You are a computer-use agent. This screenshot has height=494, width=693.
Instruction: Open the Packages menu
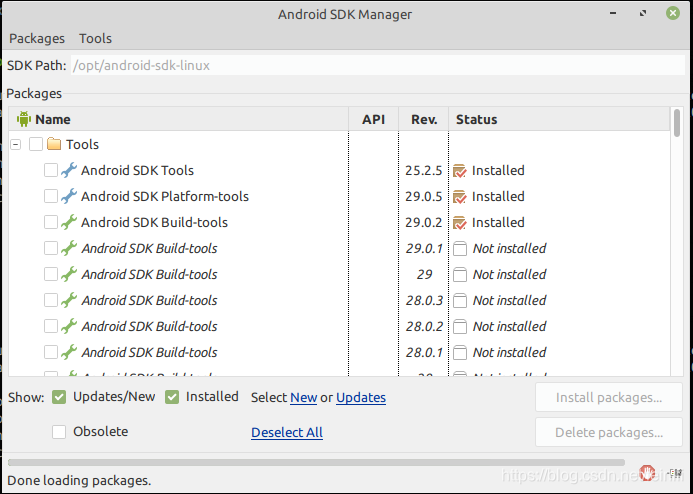pos(37,38)
